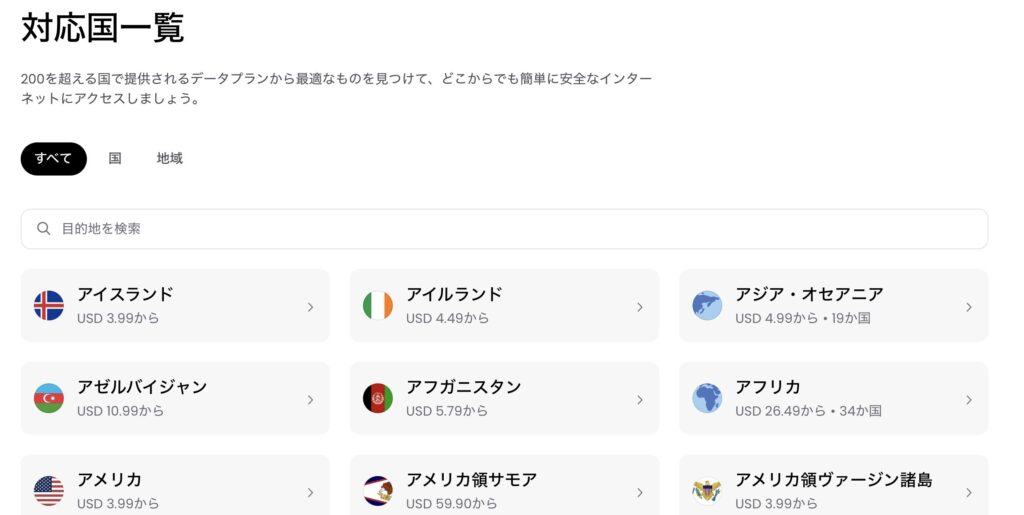This screenshot has width=1024, height=515.
Task: Click the Iceland flag icon
Action: tap(49, 305)
